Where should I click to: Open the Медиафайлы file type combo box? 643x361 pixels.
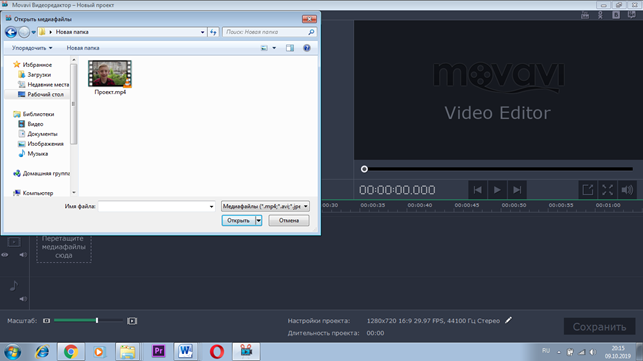265,206
